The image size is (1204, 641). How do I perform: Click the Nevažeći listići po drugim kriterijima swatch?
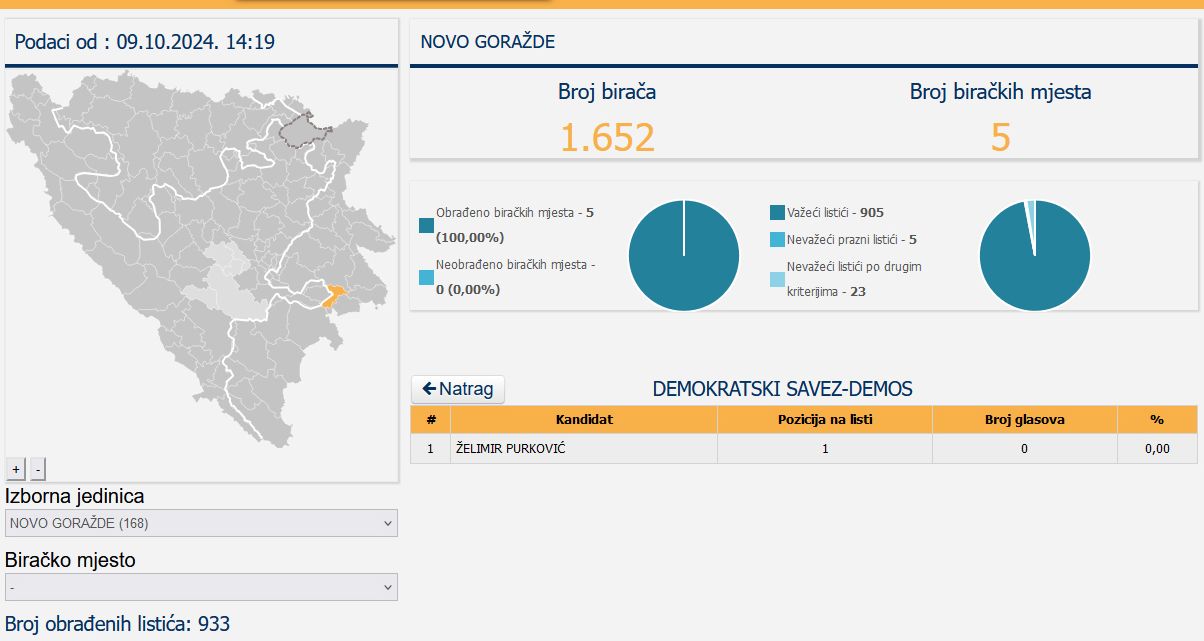(x=778, y=279)
